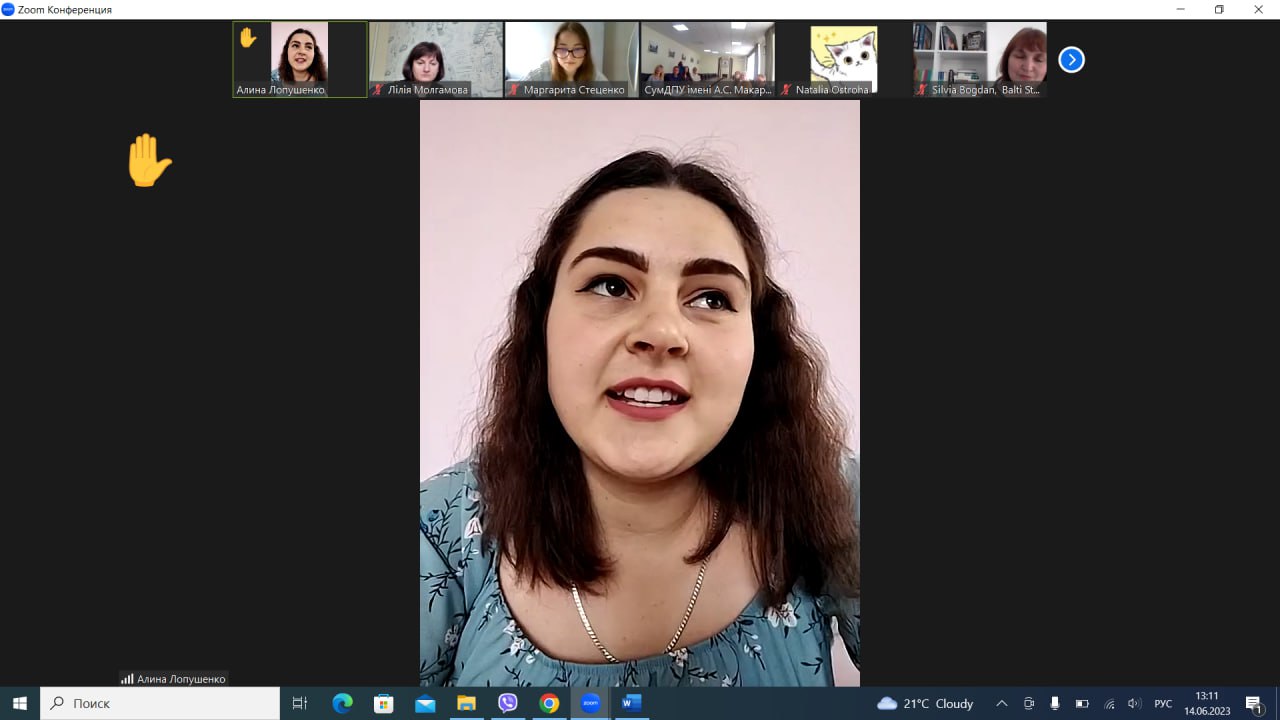
Task: Select Natalia Ostroha's cat avatar thumbnail
Action: (843, 58)
